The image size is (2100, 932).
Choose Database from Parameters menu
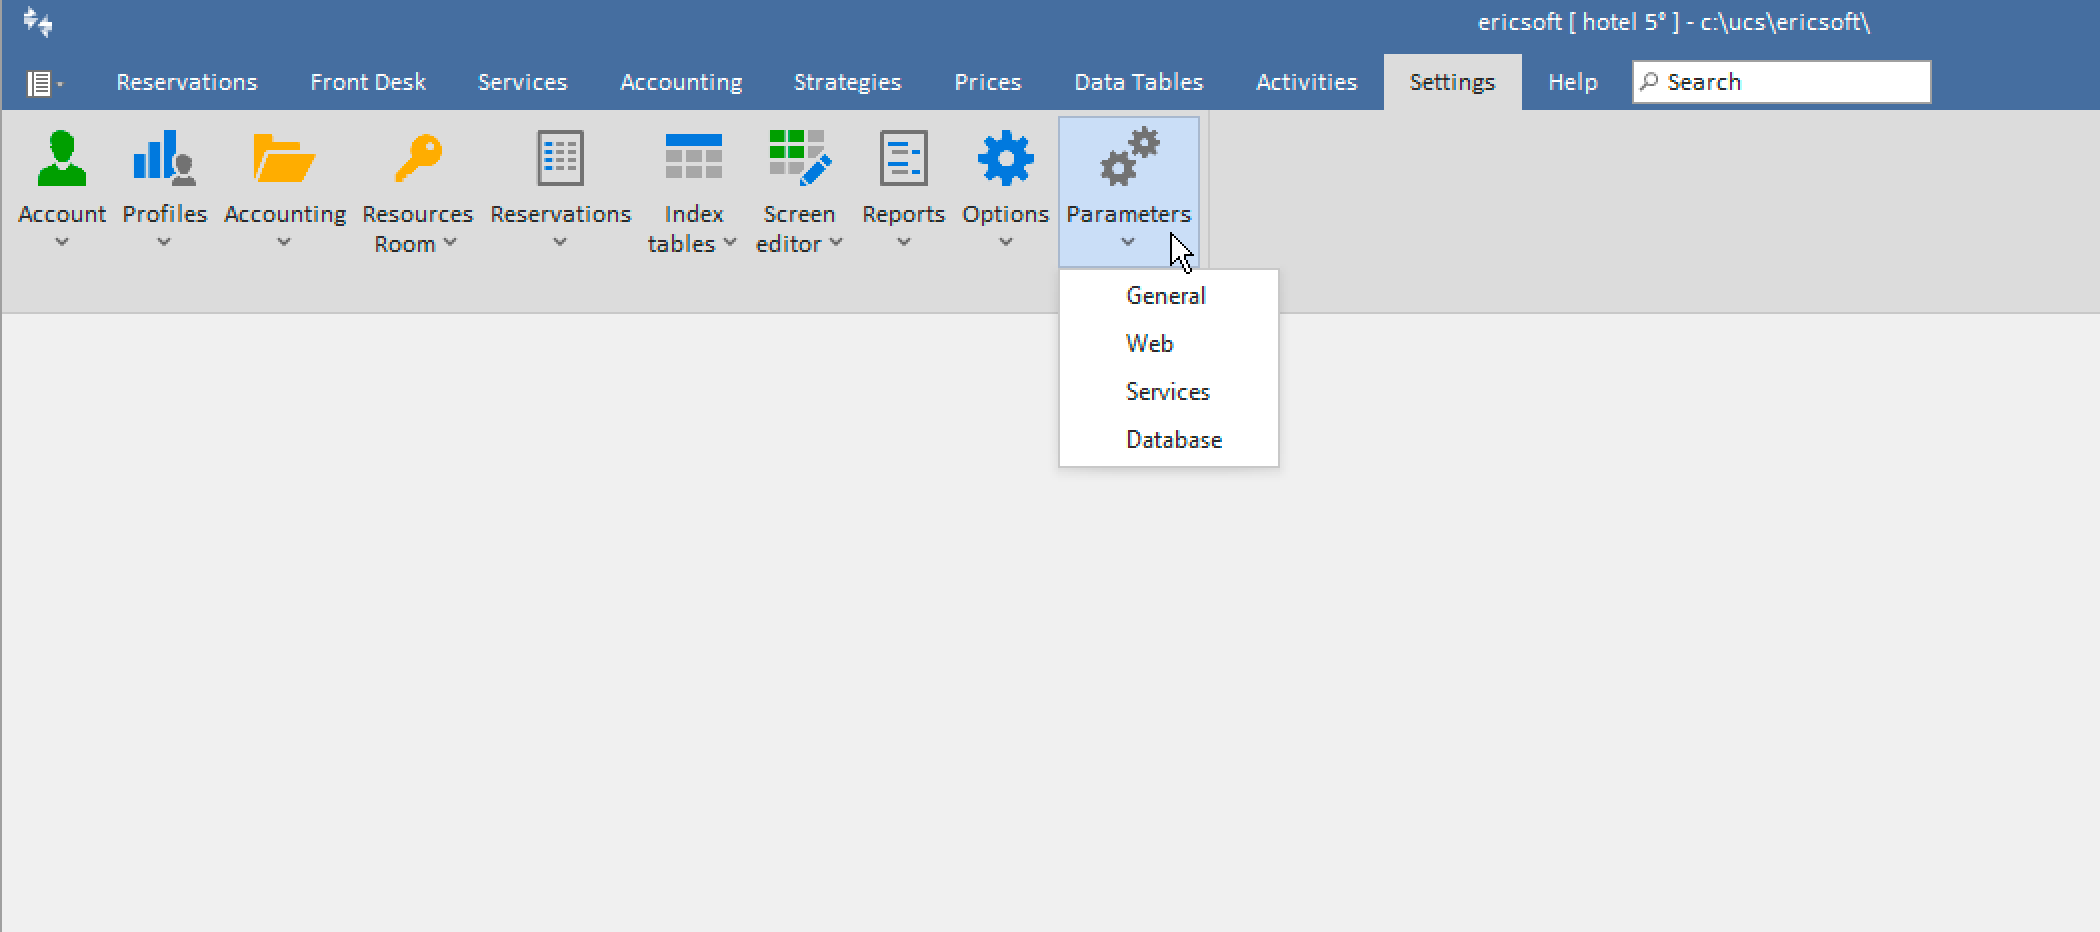click(1168, 440)
